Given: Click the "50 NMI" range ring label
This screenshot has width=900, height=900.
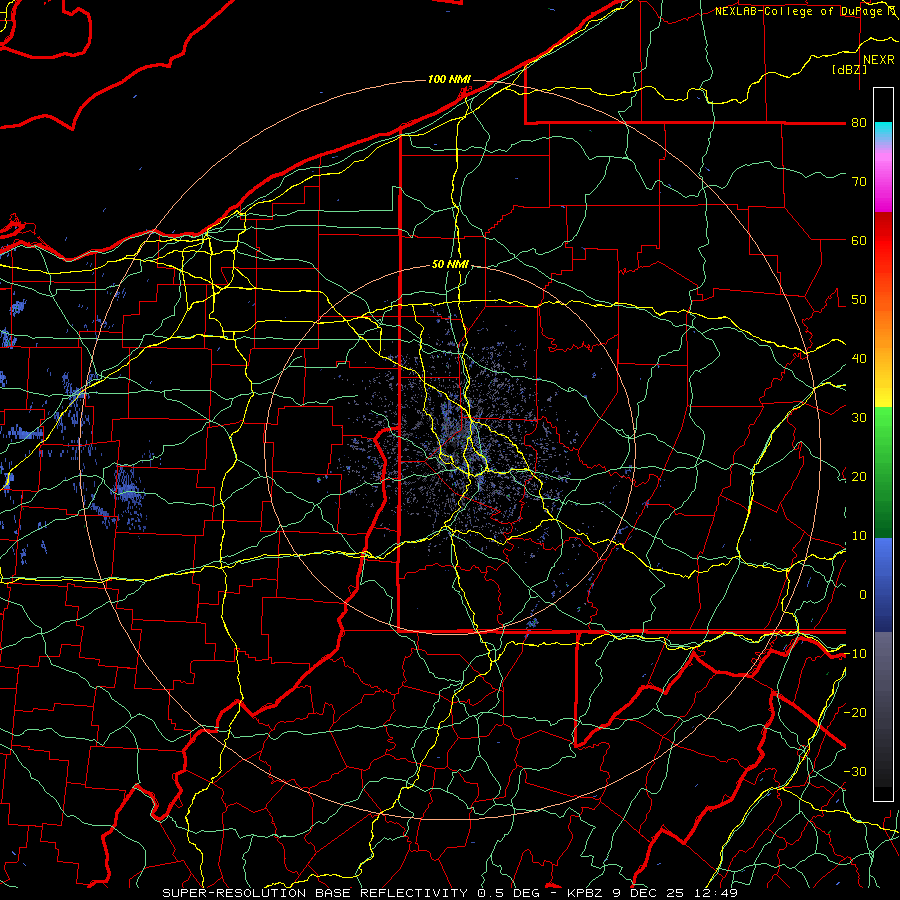Looking at the screenshot, I should click(450, 264).
